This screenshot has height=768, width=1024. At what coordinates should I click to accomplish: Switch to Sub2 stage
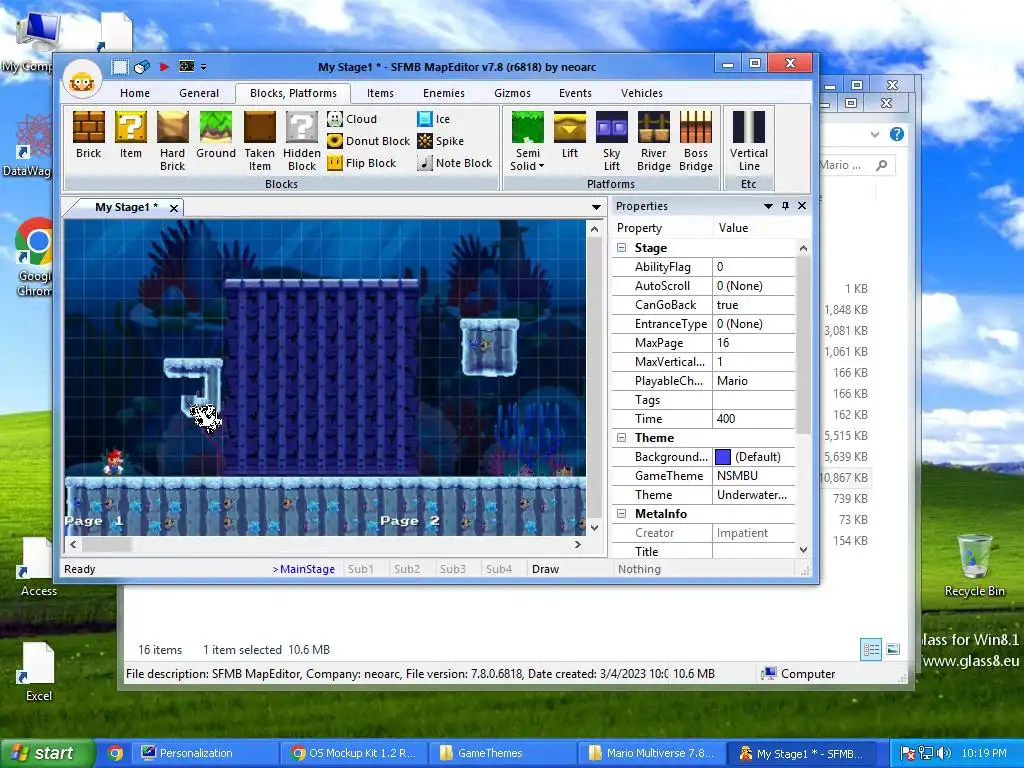click(407, 569)
